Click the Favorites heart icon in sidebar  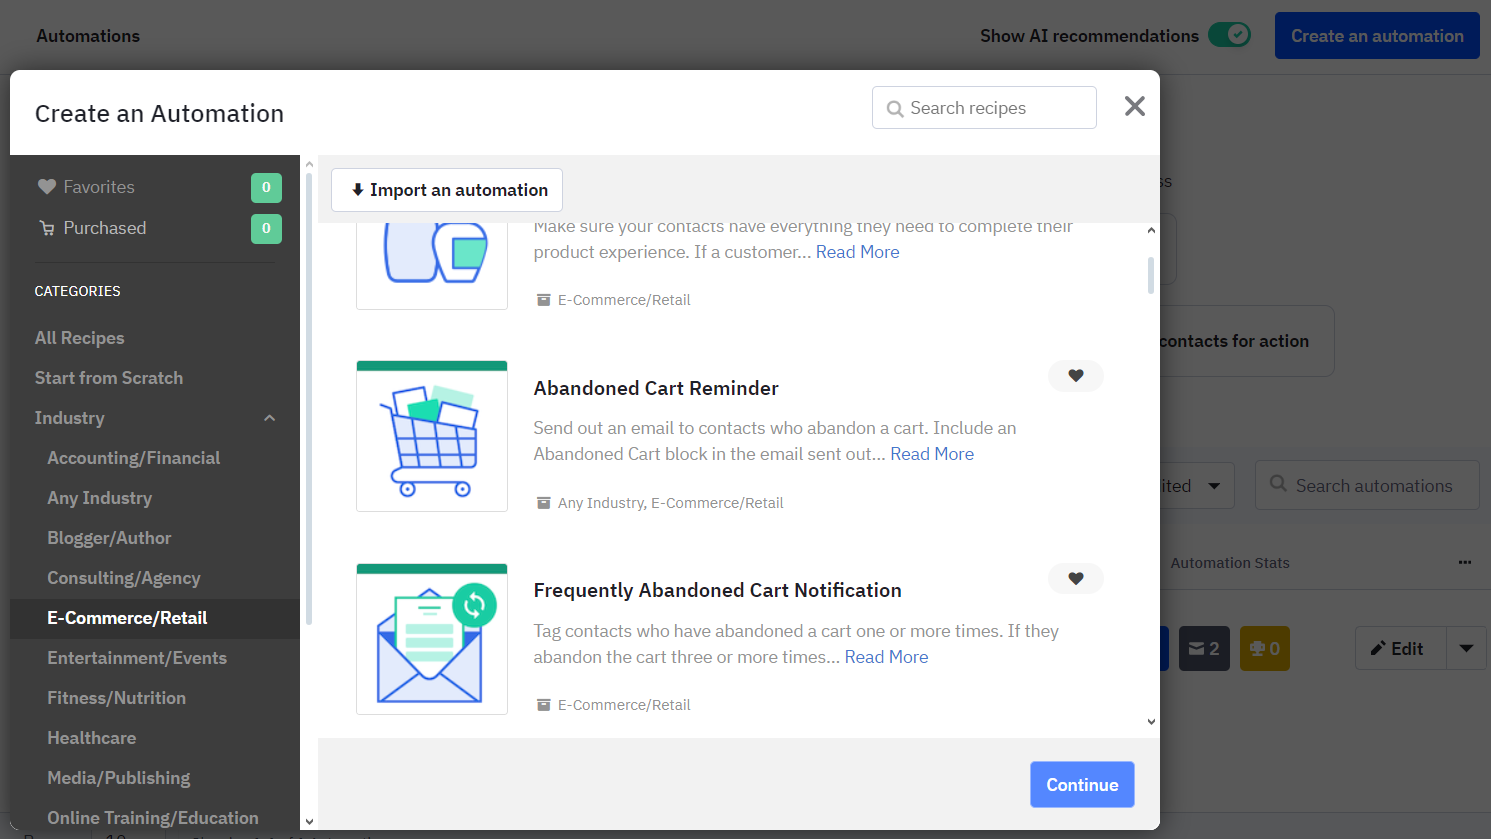tap(46, 186)
